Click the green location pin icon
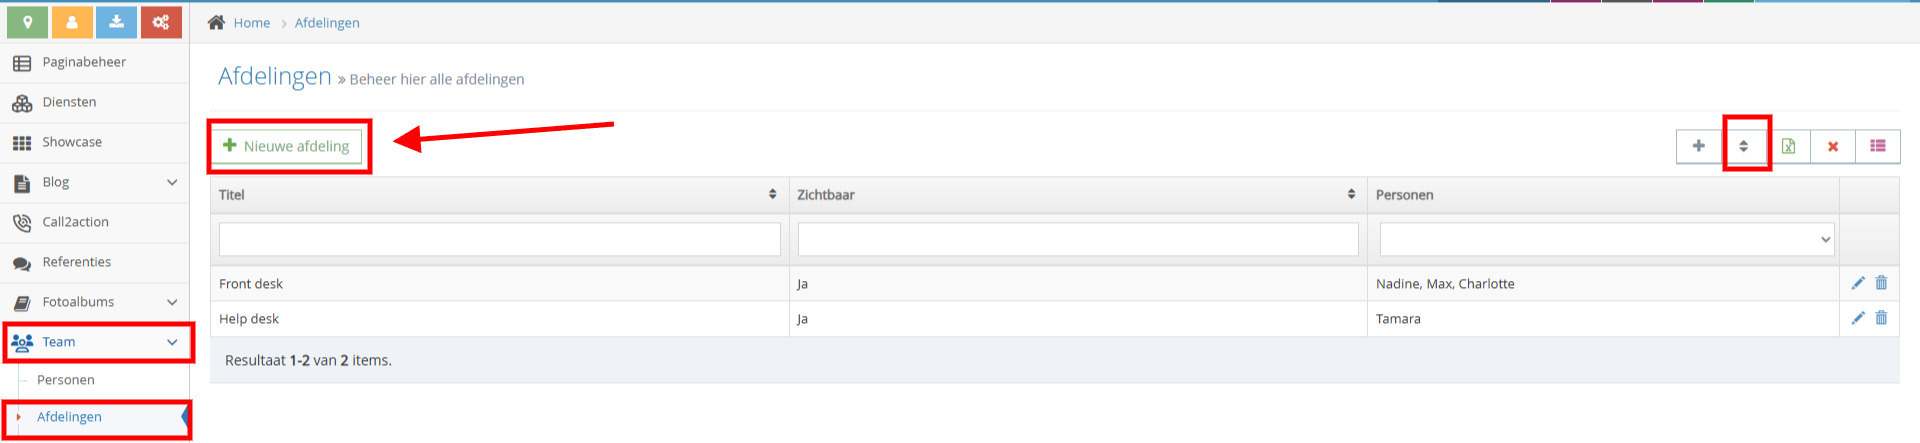1920x443 pixels. [x=28, y=22]
